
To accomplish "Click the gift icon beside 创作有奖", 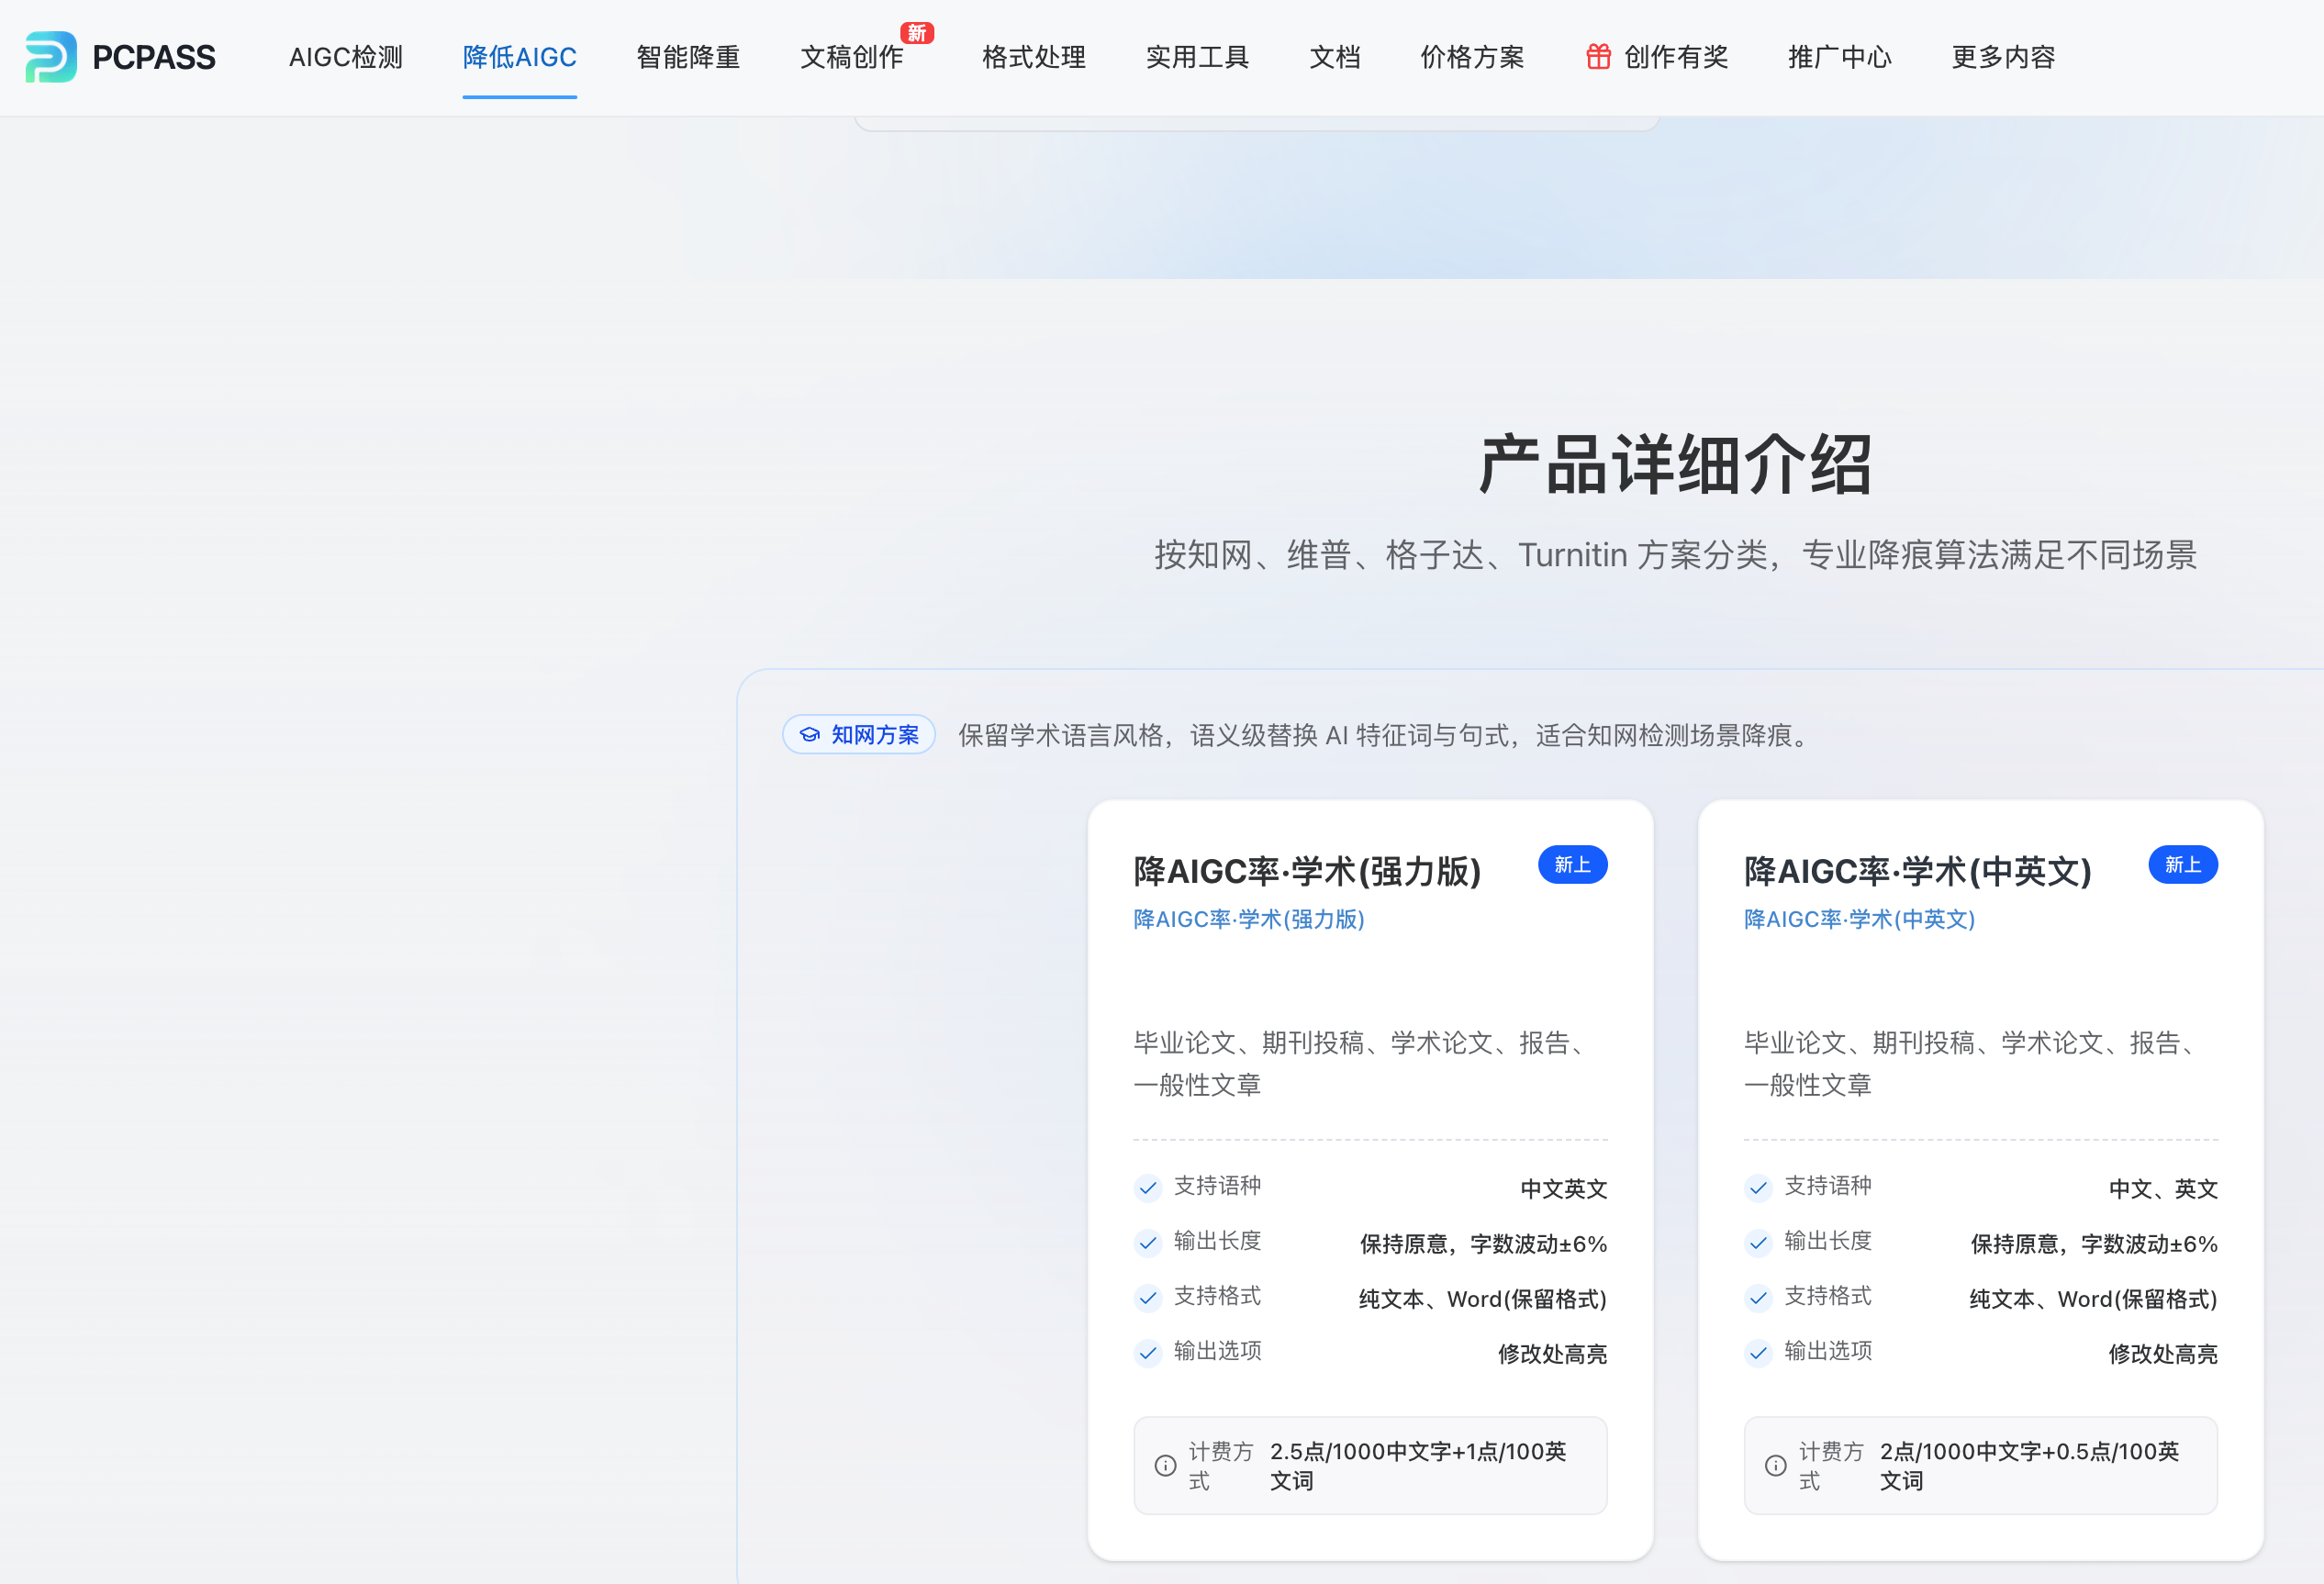I will 1598,57.
